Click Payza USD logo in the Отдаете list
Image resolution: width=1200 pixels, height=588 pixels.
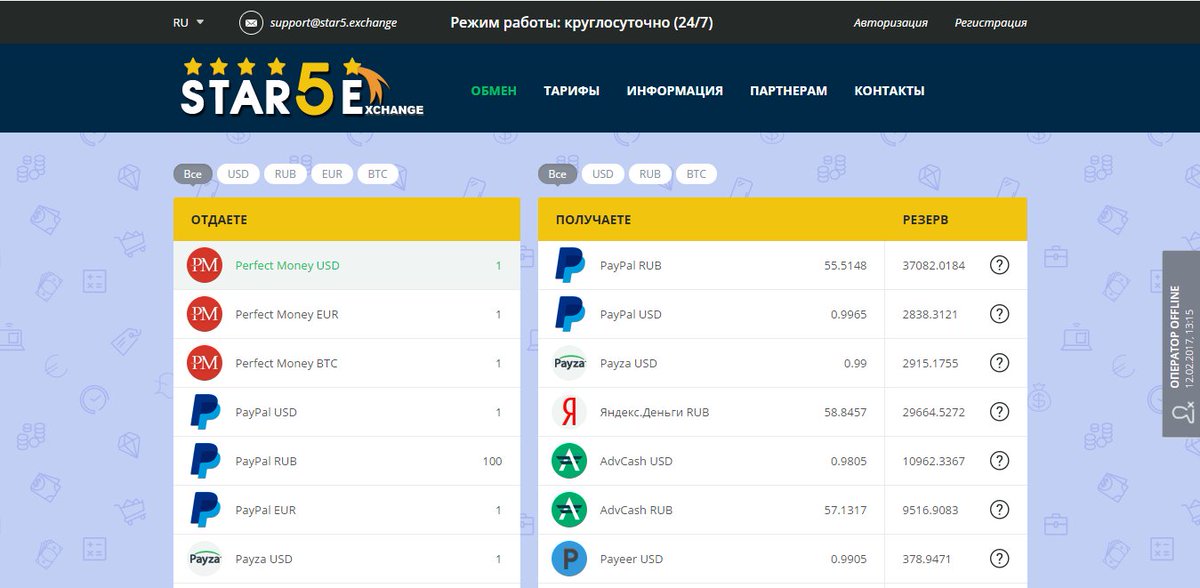204,559
